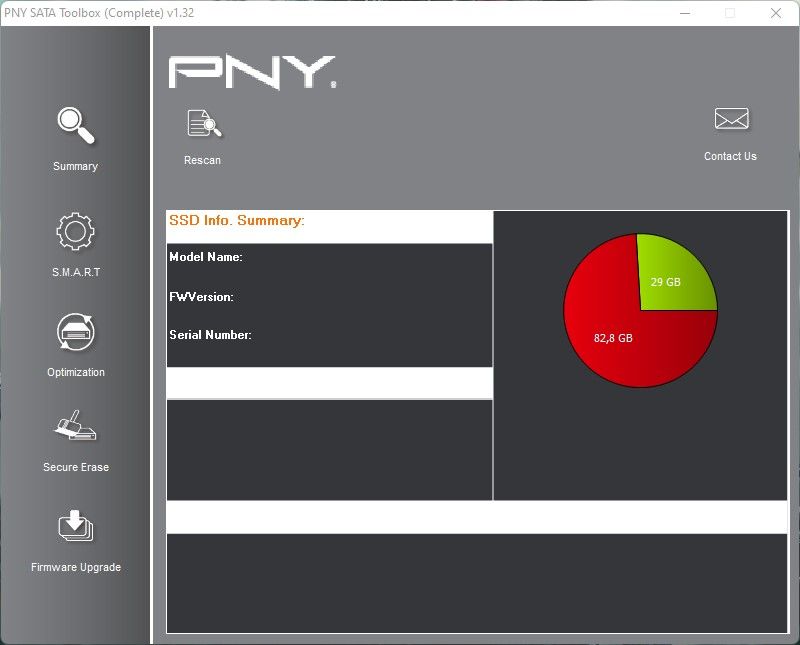This screenshot has height=645, width=800.
Task: Choose the Secure Erase brush icon
Action: click(76, 425)
